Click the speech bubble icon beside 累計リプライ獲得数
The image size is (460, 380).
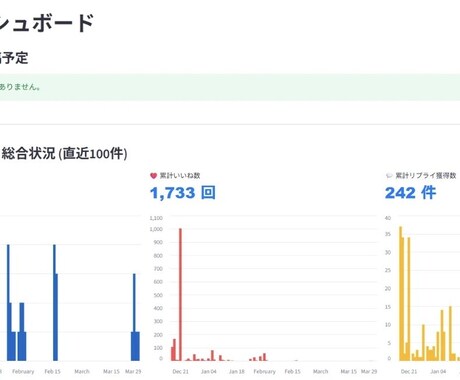tap(389, 176)
